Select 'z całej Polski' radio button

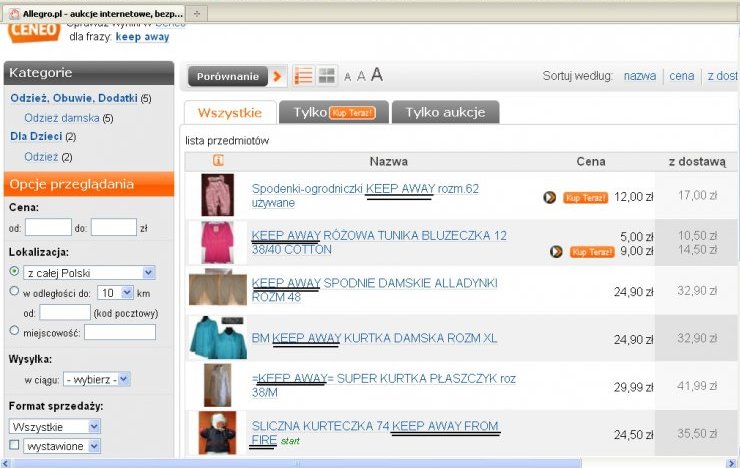pos(14,271)
